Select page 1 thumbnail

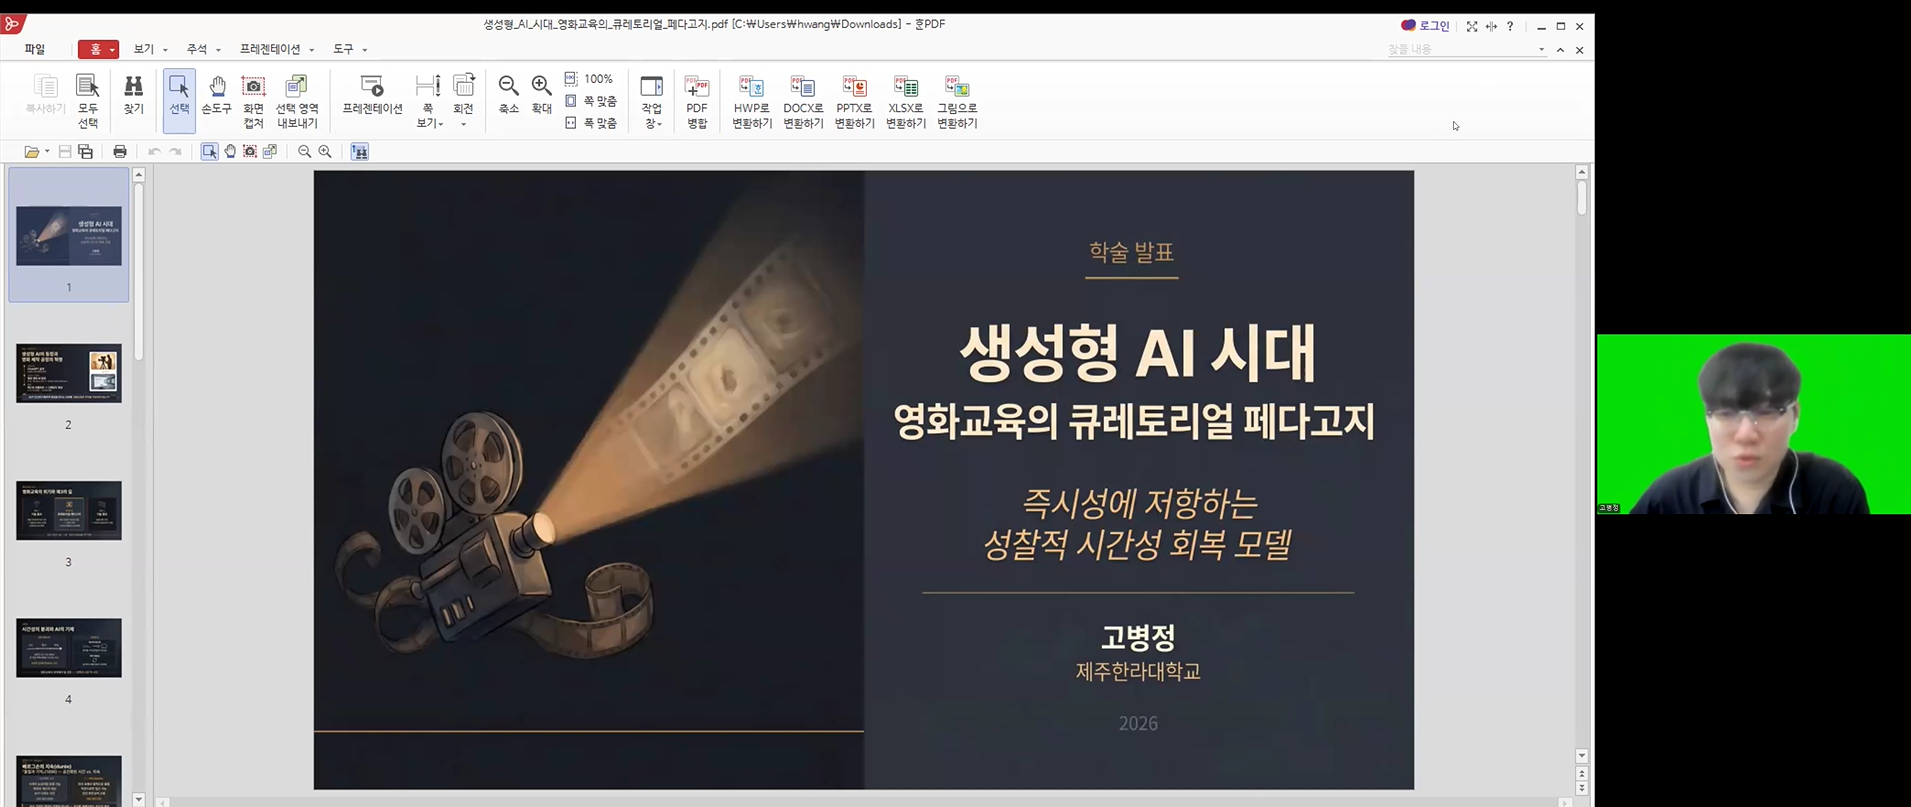click(x=69, y=236)
